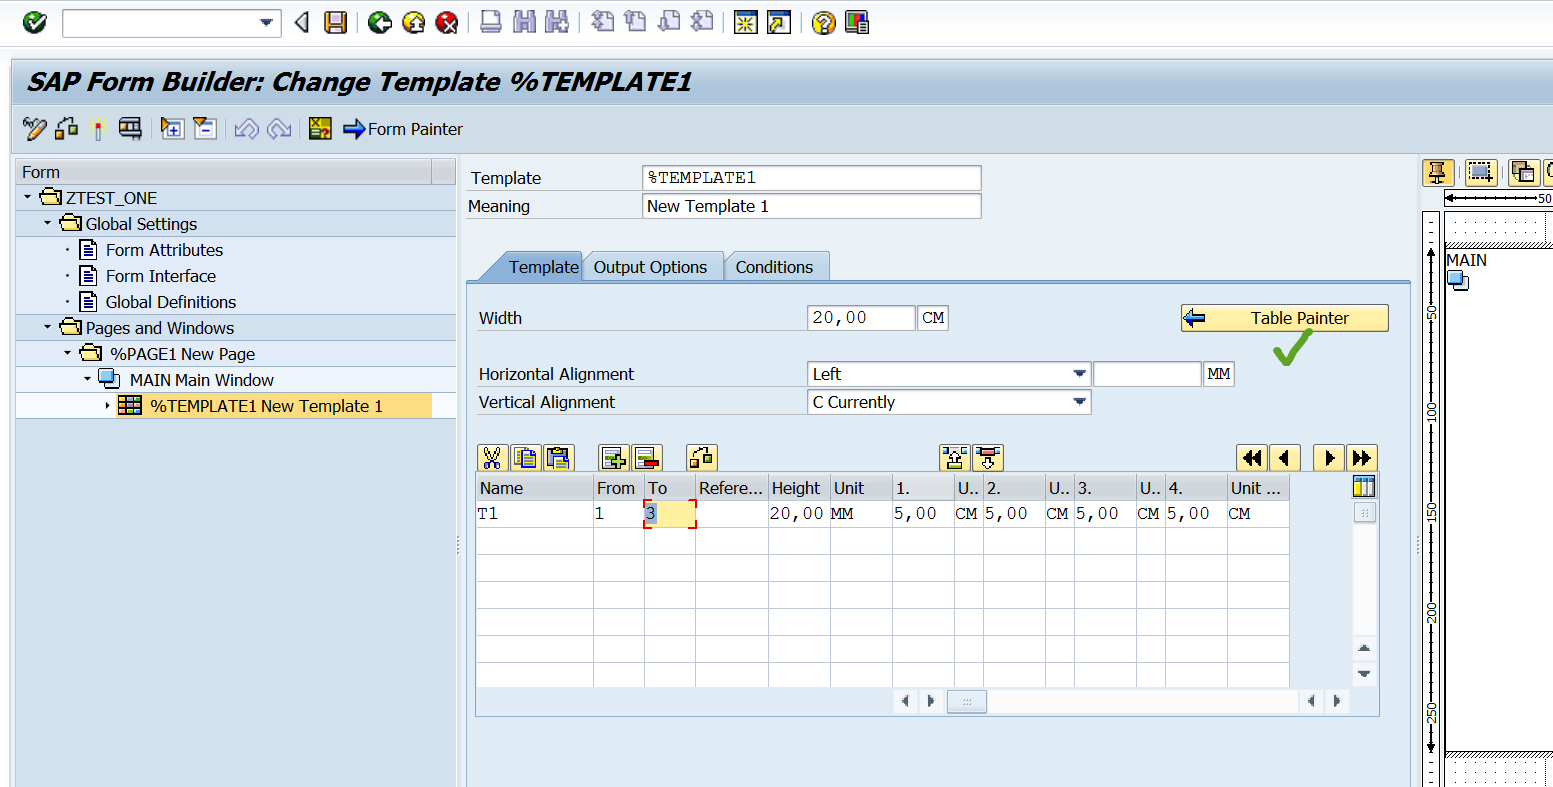This screenshot has height=787, width=1553.
Task: Click the Save icon in the top toolbar
Action: [335, 22]
